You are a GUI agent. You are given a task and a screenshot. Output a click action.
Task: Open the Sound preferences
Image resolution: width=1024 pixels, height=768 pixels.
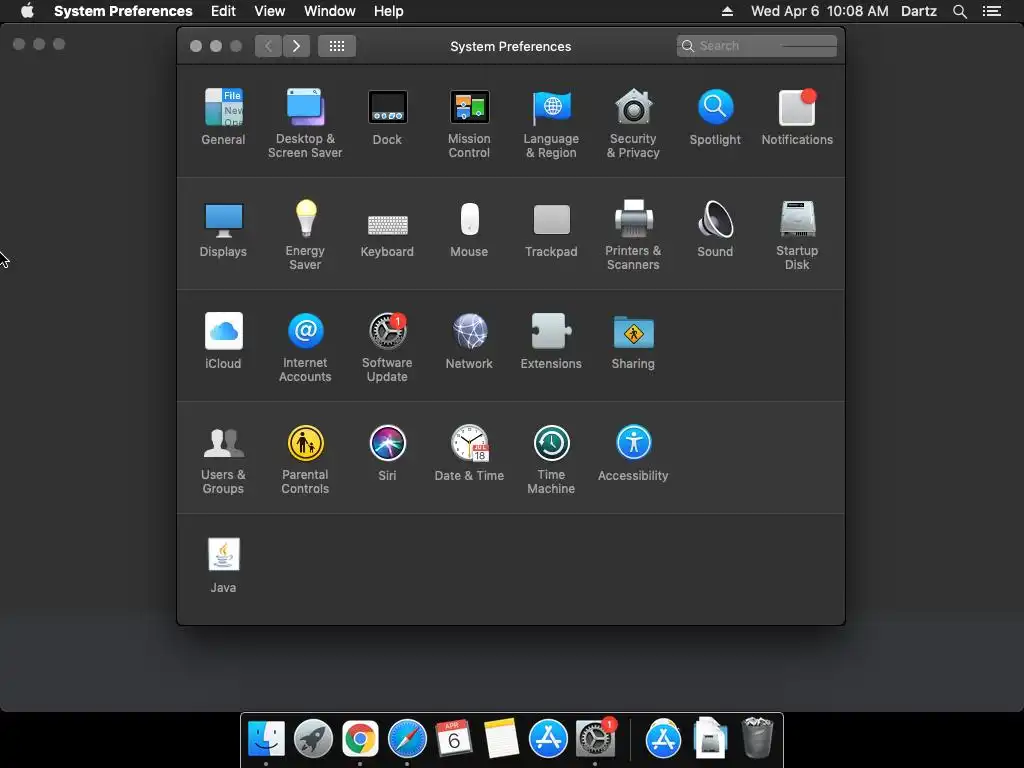click(715, 229)
